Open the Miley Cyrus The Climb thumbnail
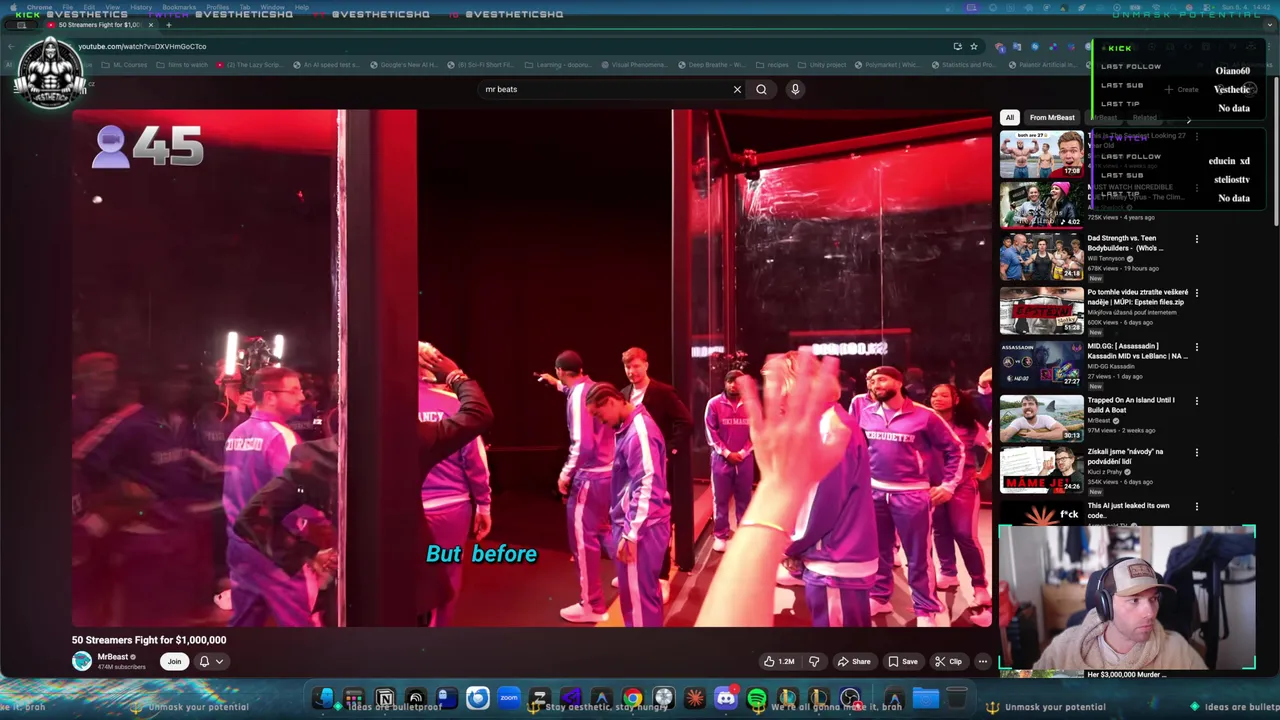 click(1041, 205)
